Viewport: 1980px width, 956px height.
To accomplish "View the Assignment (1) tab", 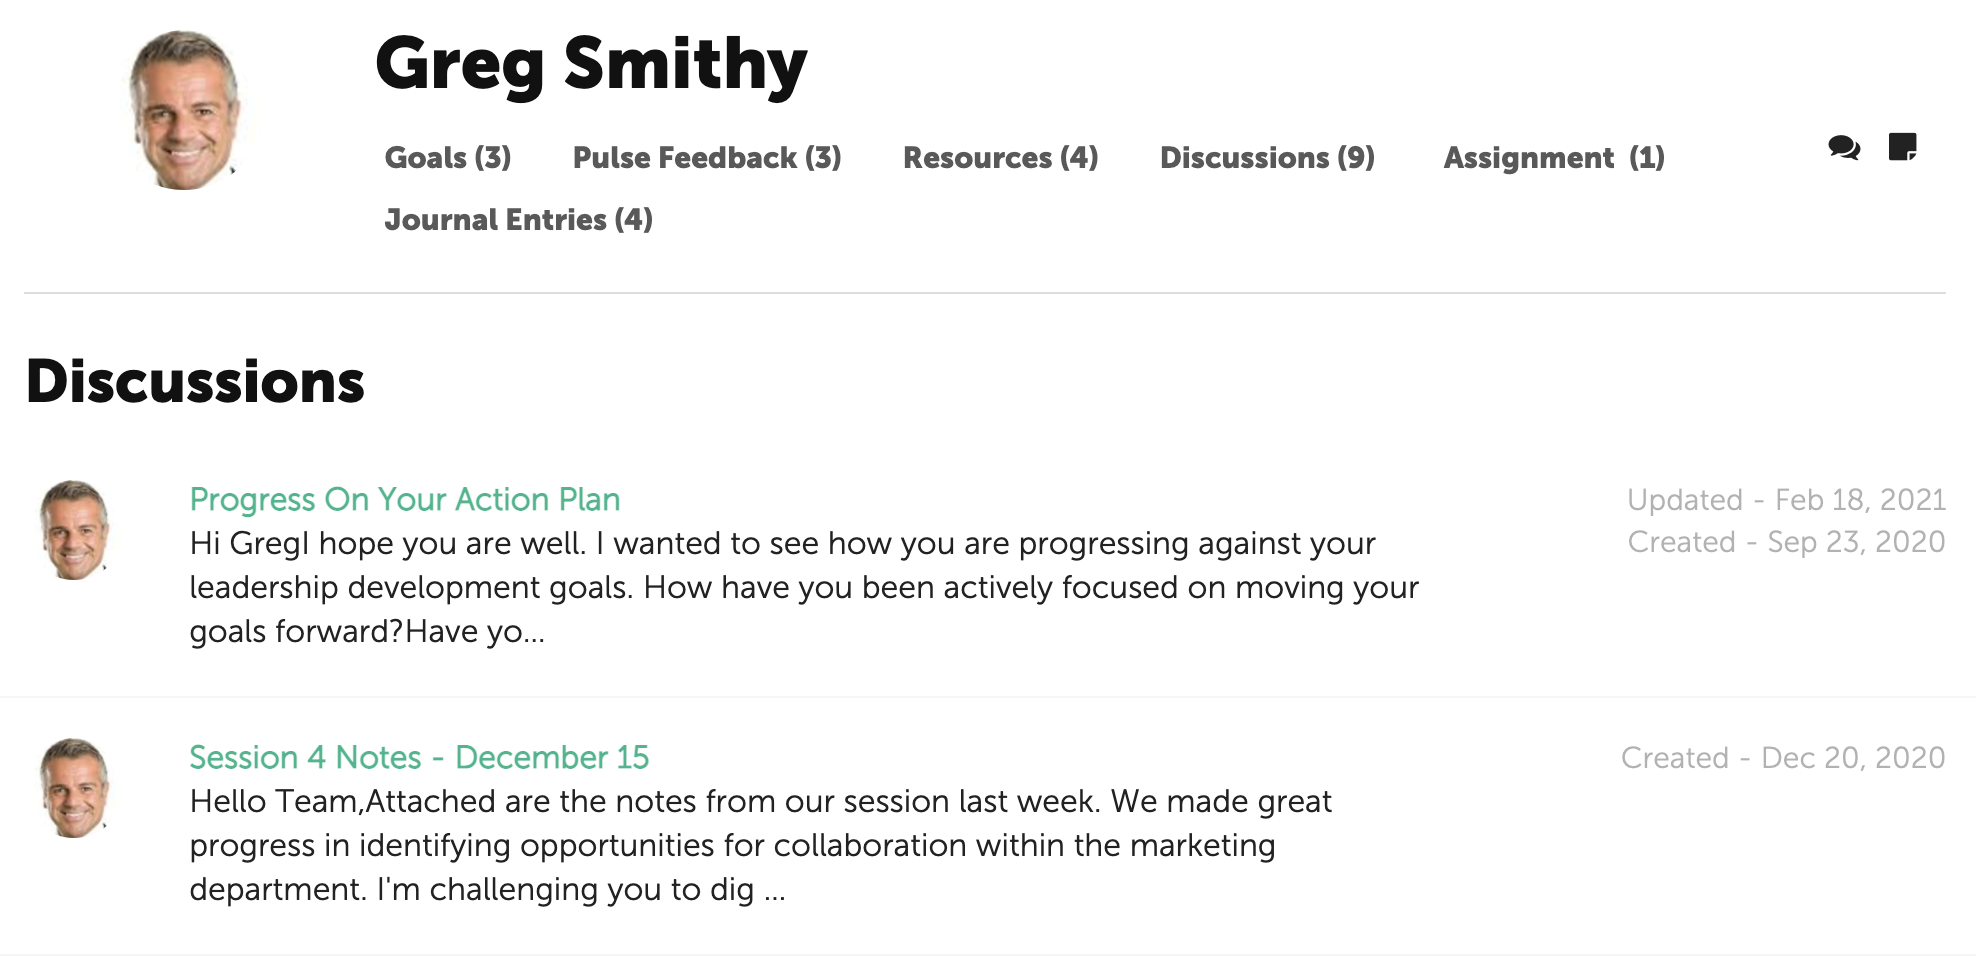I will 1554,158.
